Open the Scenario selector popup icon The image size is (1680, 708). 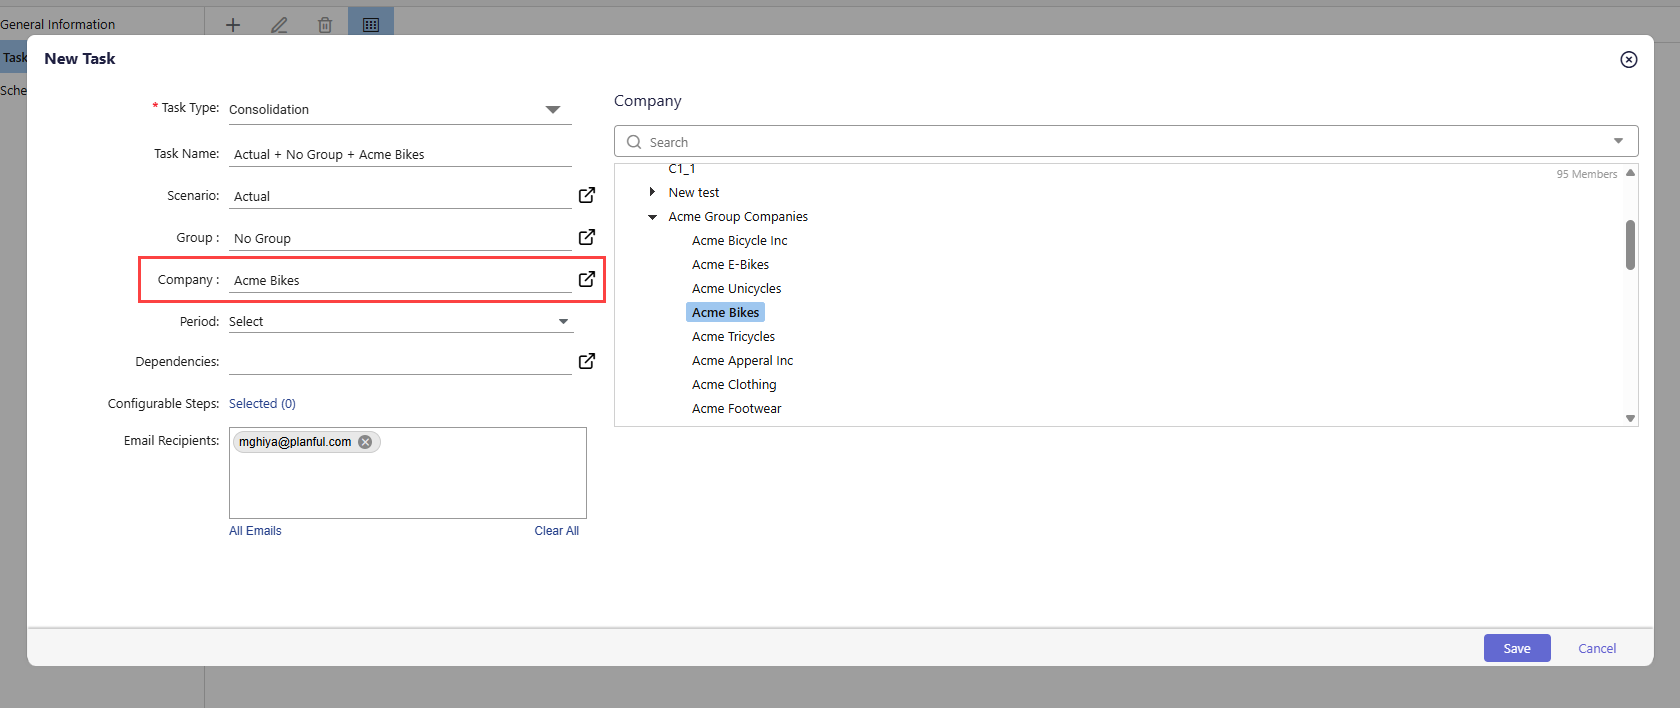tap(587, 195)
